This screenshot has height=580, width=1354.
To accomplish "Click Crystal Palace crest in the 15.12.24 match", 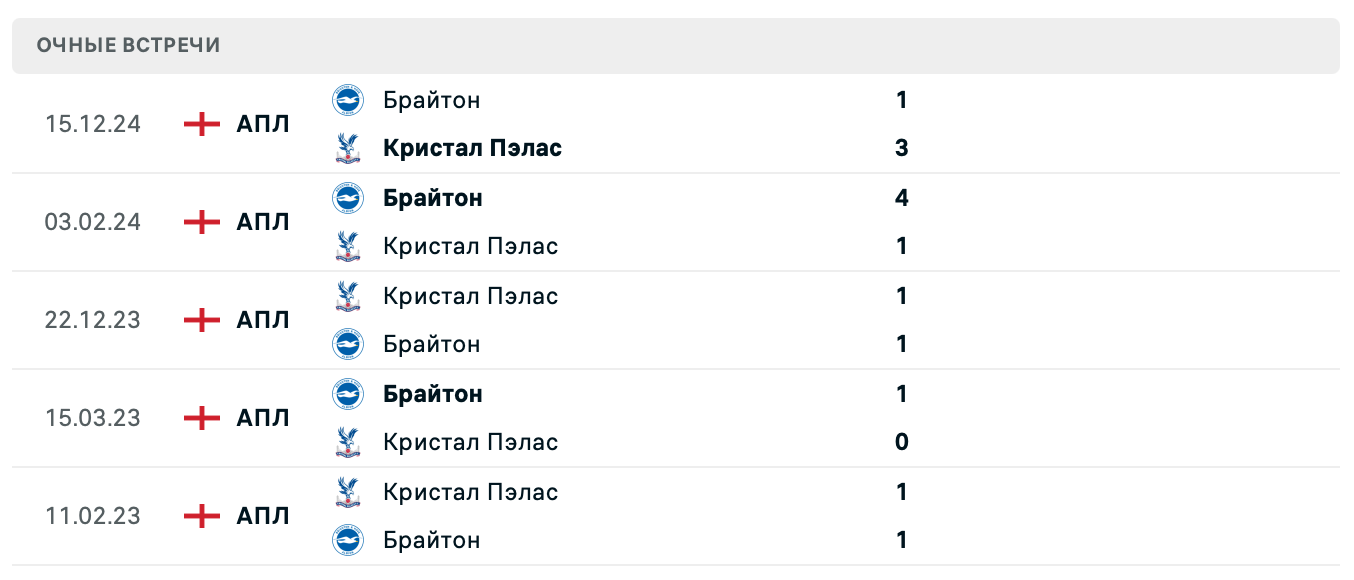I will (x=347, y=148).
